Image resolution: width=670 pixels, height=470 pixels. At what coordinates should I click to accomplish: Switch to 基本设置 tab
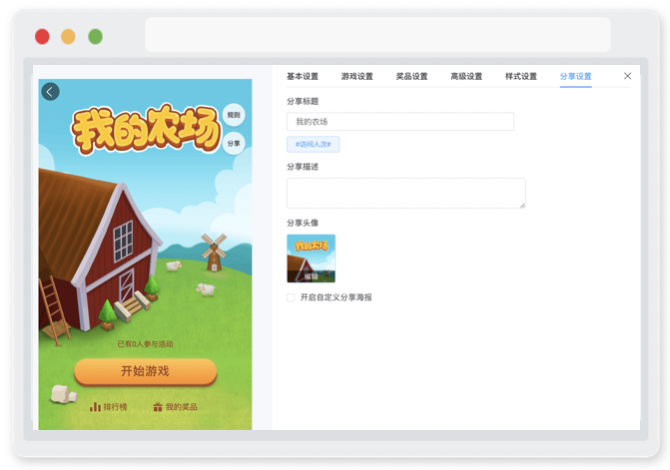click(x=303, y=76)
